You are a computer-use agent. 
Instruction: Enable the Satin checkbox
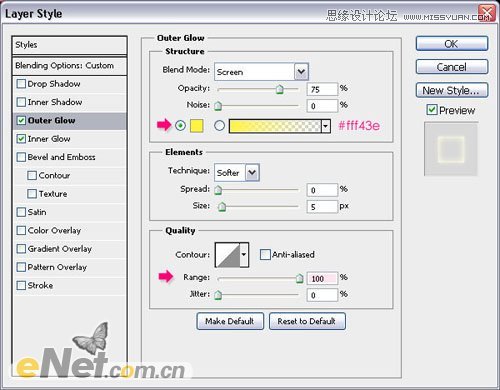[21, 212]
